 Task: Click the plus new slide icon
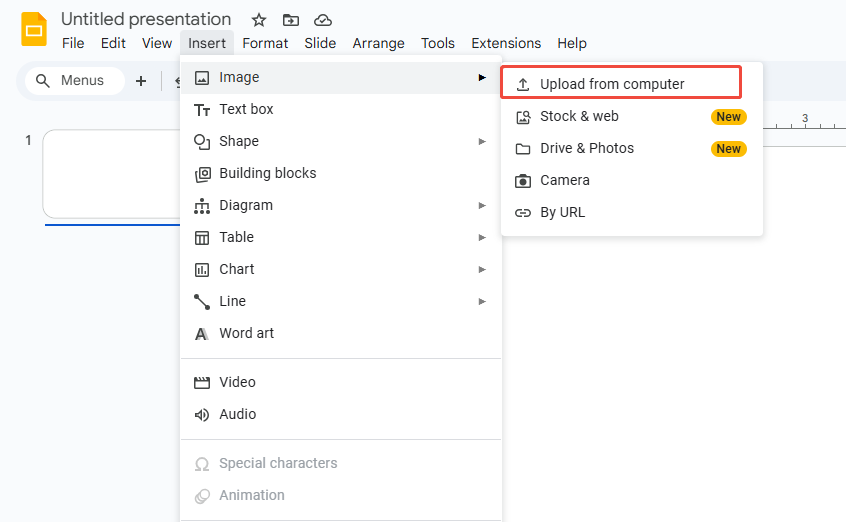[x=141, y=81]
